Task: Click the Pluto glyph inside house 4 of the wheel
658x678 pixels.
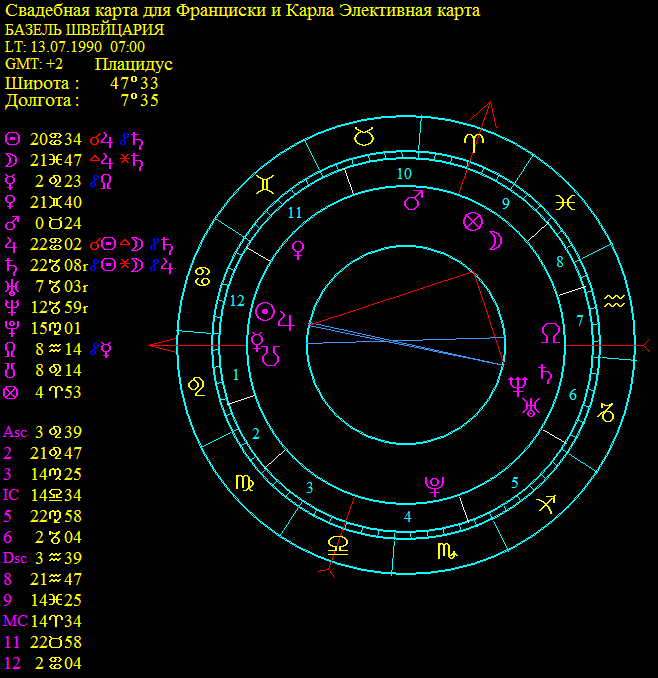Action: point(434,486)
